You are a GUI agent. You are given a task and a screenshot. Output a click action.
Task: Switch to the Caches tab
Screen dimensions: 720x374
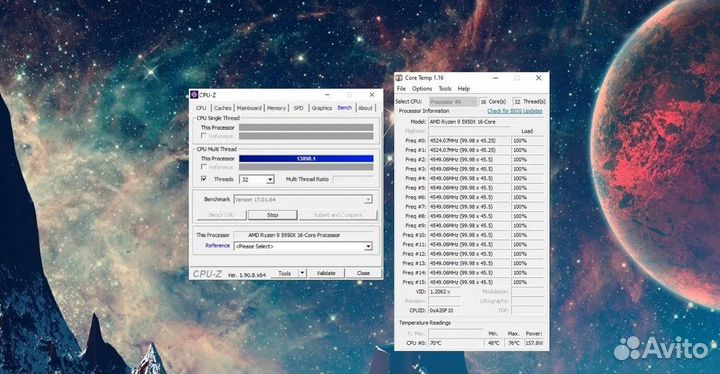coord(223,108)
